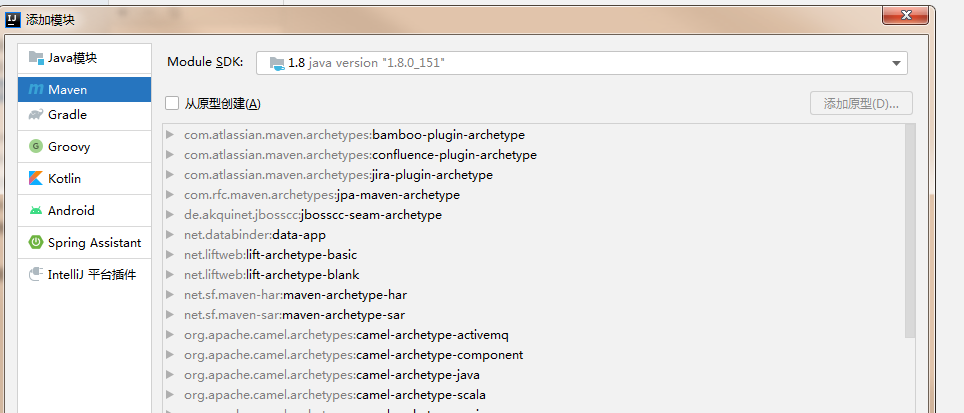Viewport: 964px width, 413px height.
Task: Select camel-archetype-scala row text
Action: point(335,395)
